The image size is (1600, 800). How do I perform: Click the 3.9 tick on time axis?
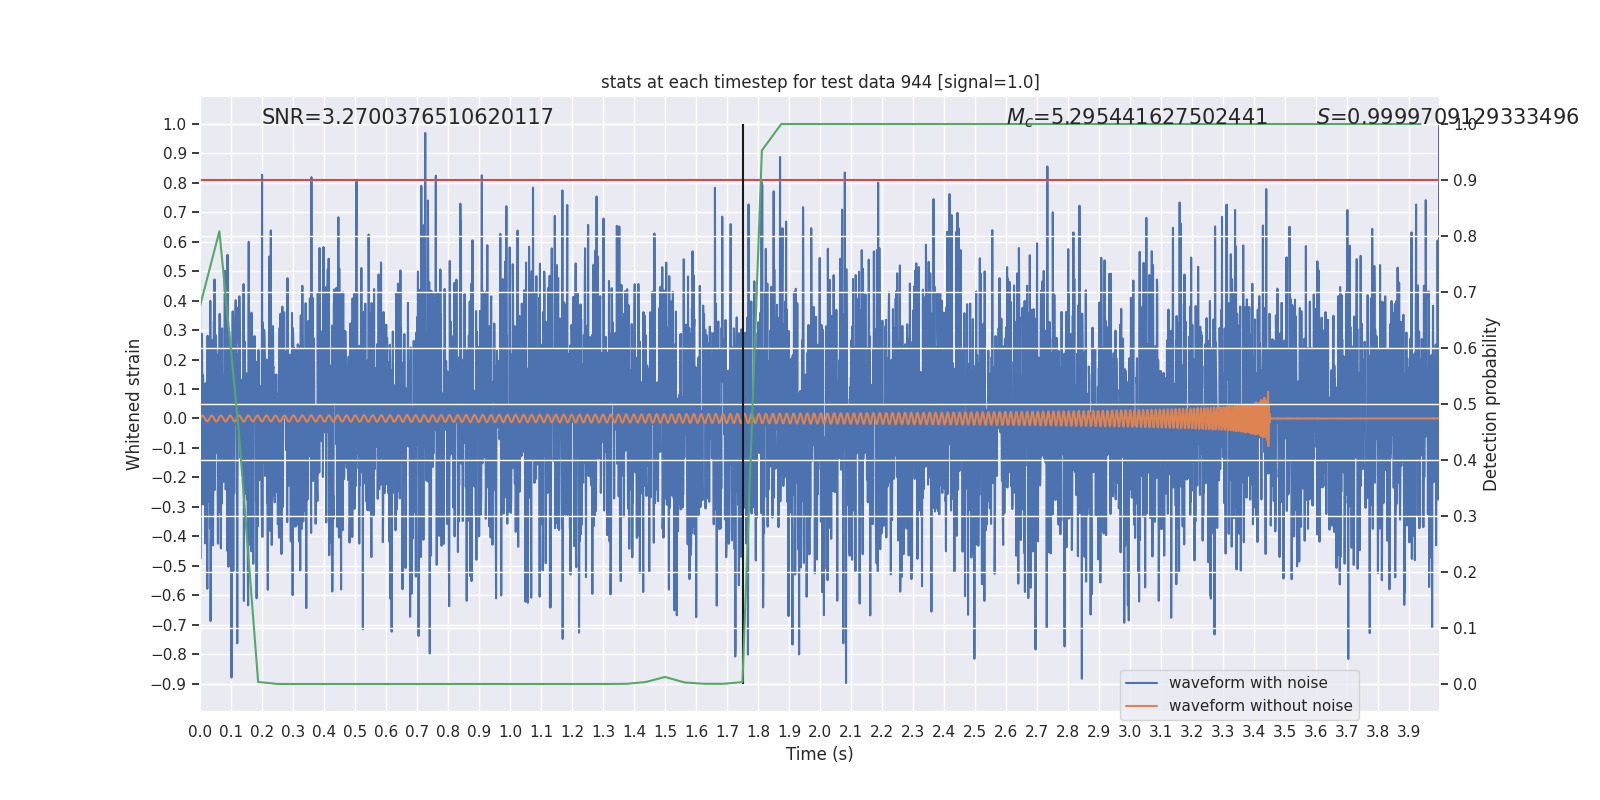click(x=1408, y=731)
